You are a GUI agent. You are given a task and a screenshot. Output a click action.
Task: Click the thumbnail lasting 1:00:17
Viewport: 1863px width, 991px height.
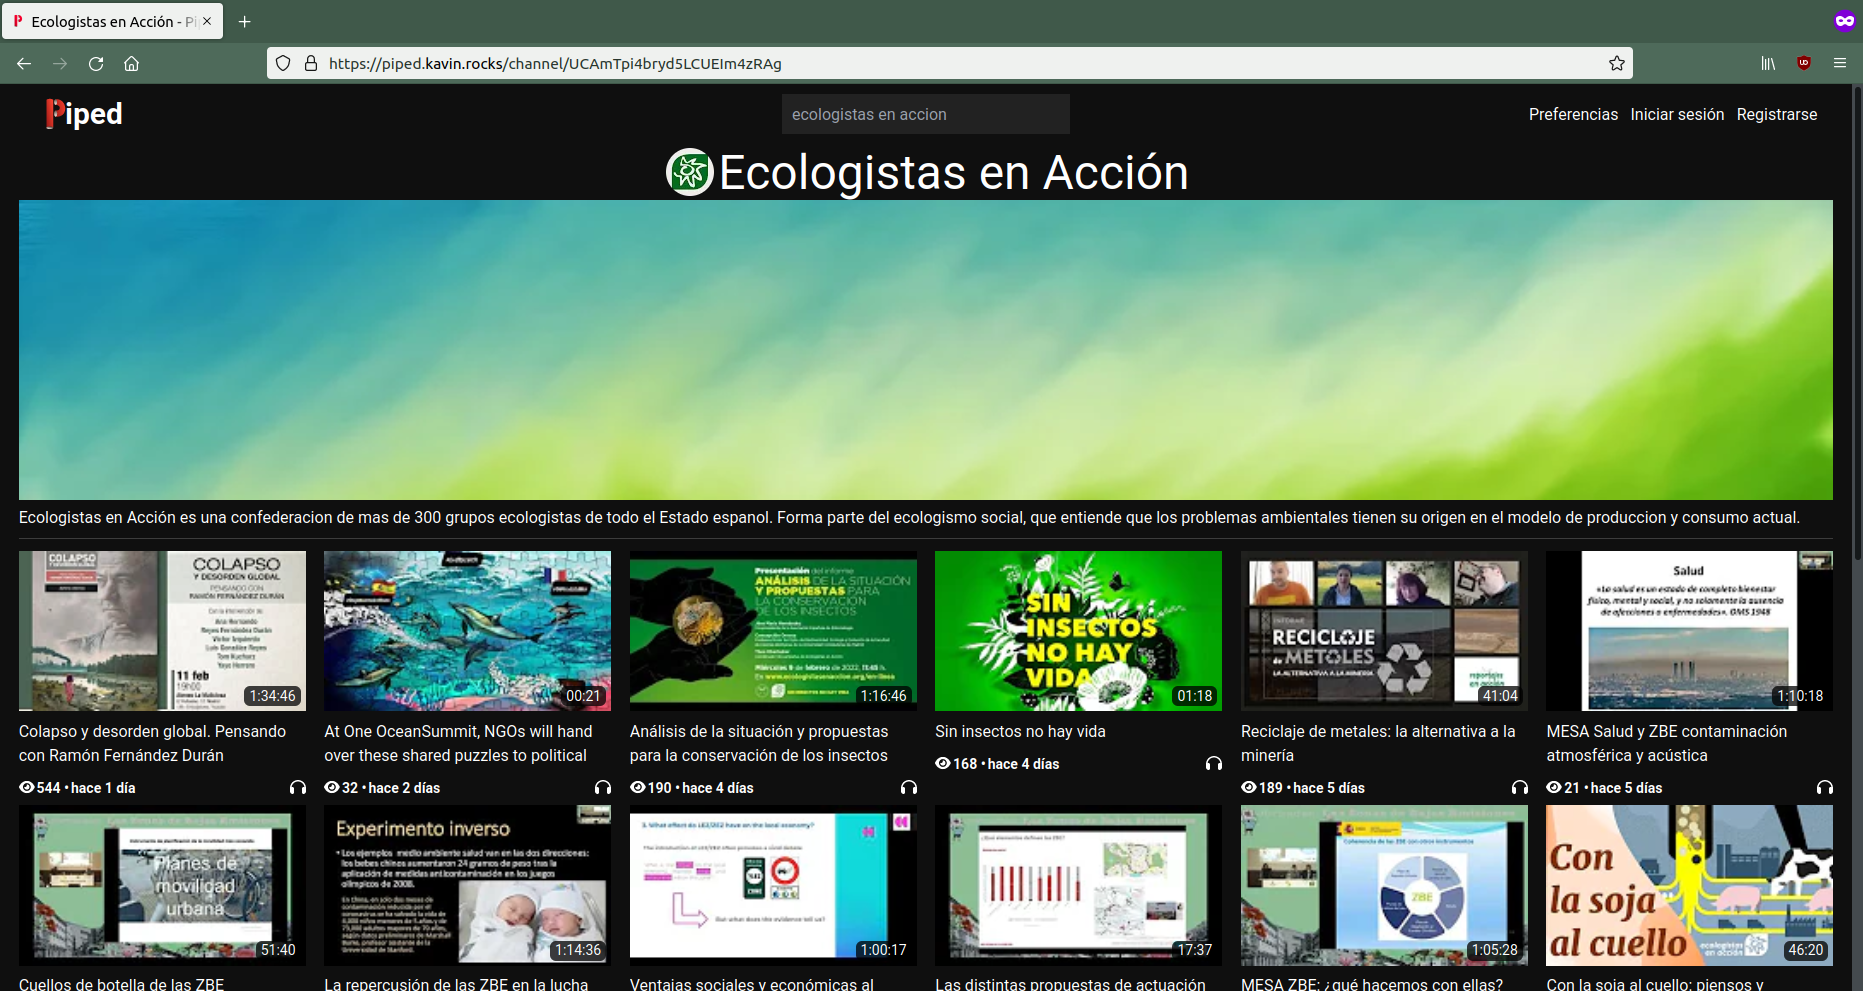(x=773, y=885)
